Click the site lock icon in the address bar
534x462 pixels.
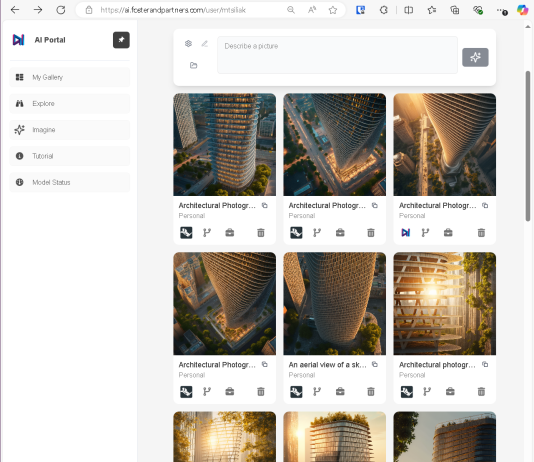[89, 10]
